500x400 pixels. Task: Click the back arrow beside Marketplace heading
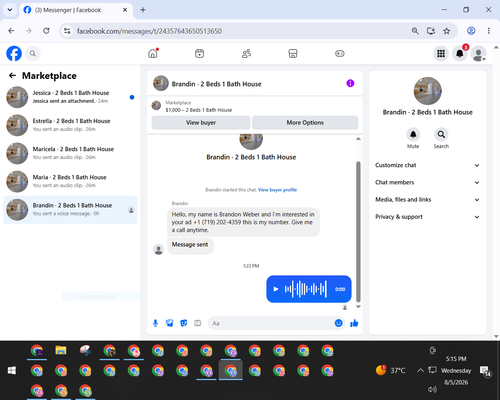(12, 76)
